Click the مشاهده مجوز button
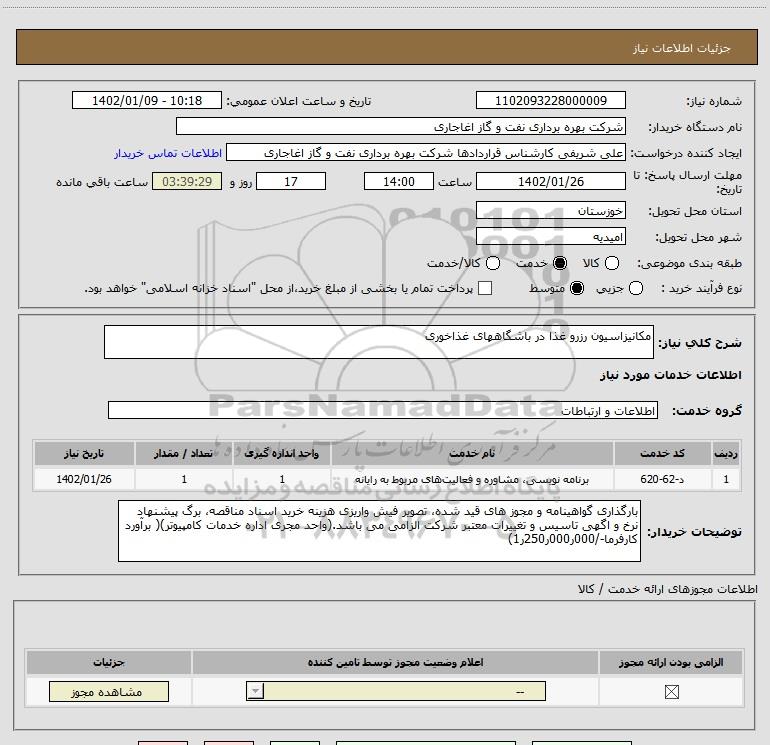 pyautogui.click(x=109, y=691)
